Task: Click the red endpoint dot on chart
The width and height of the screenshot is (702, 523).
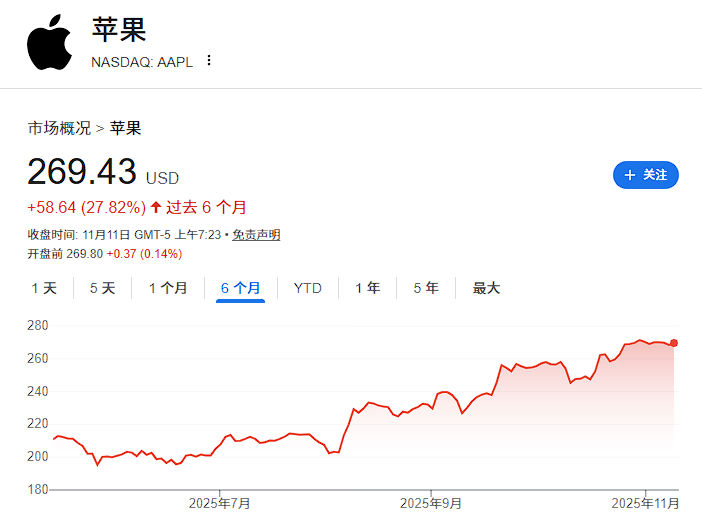Action: (674, 343)
